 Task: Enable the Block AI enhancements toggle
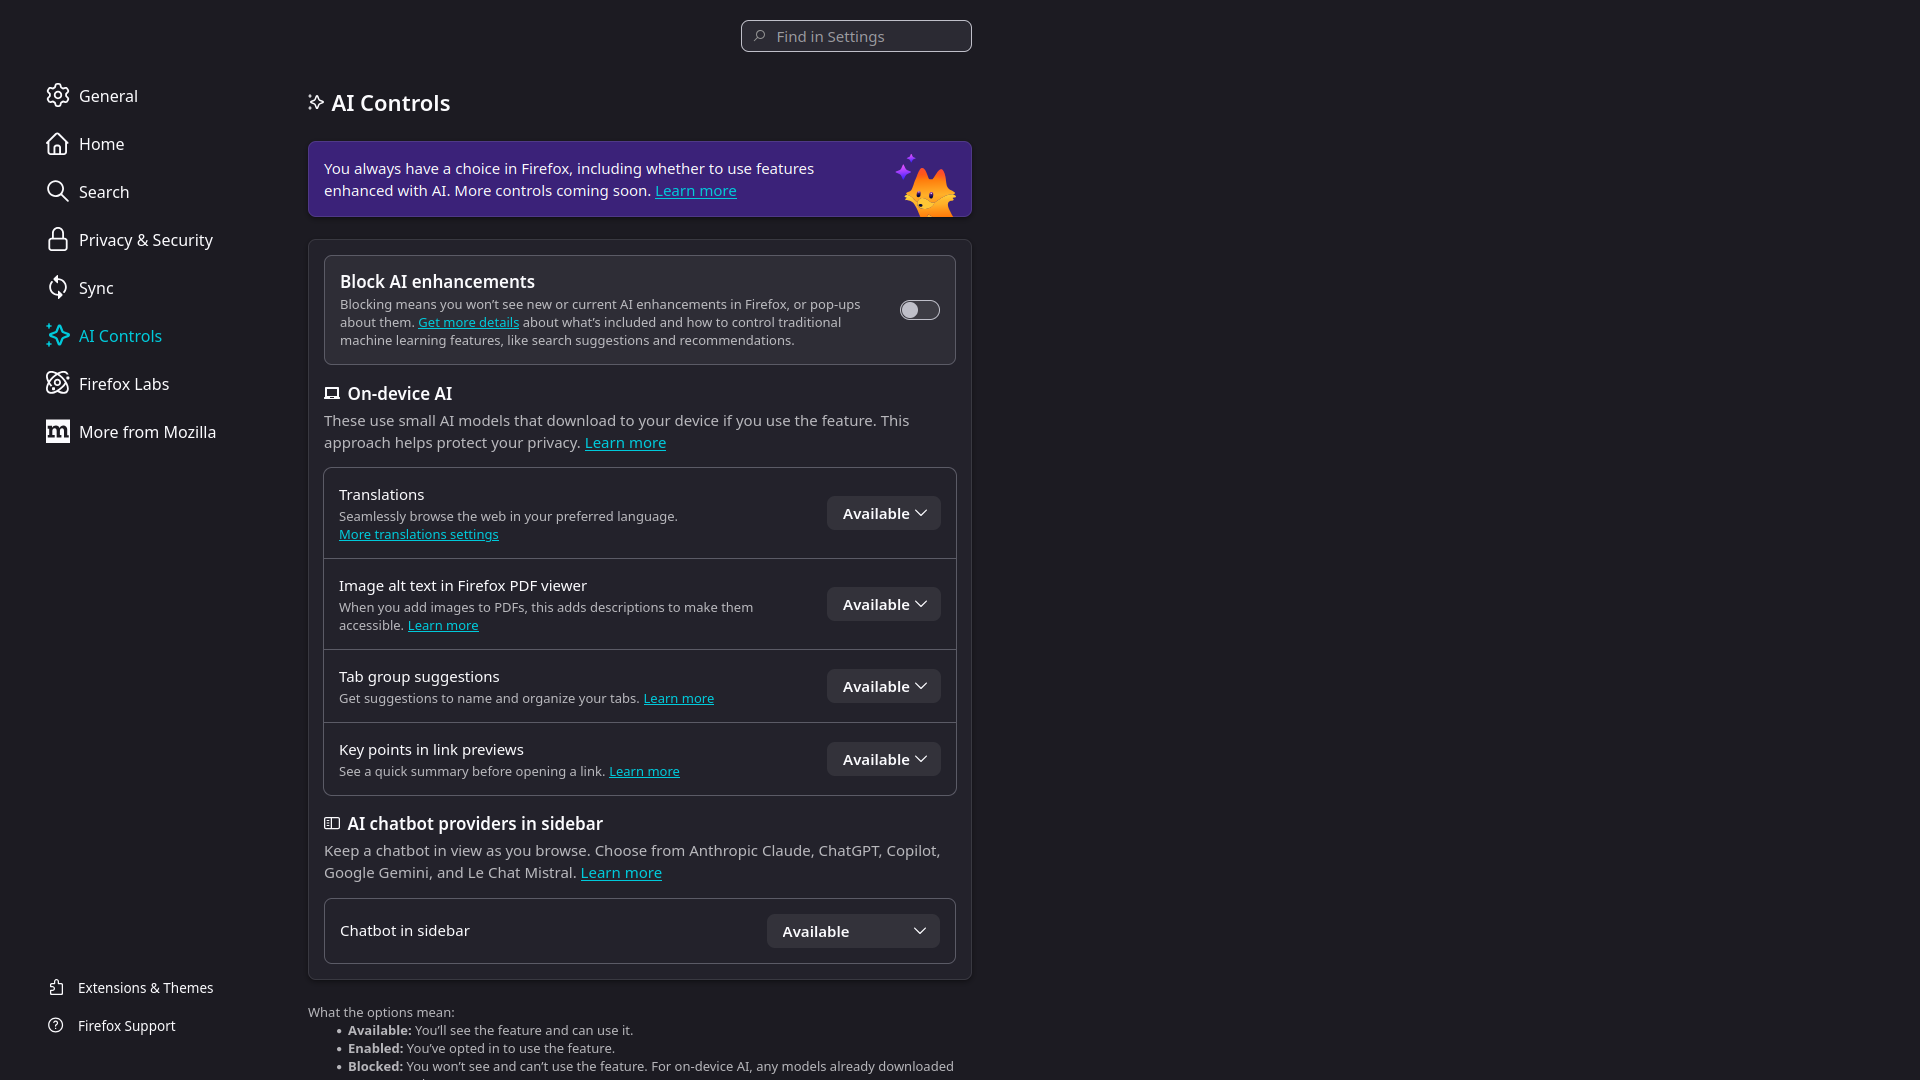click(919, 309)
